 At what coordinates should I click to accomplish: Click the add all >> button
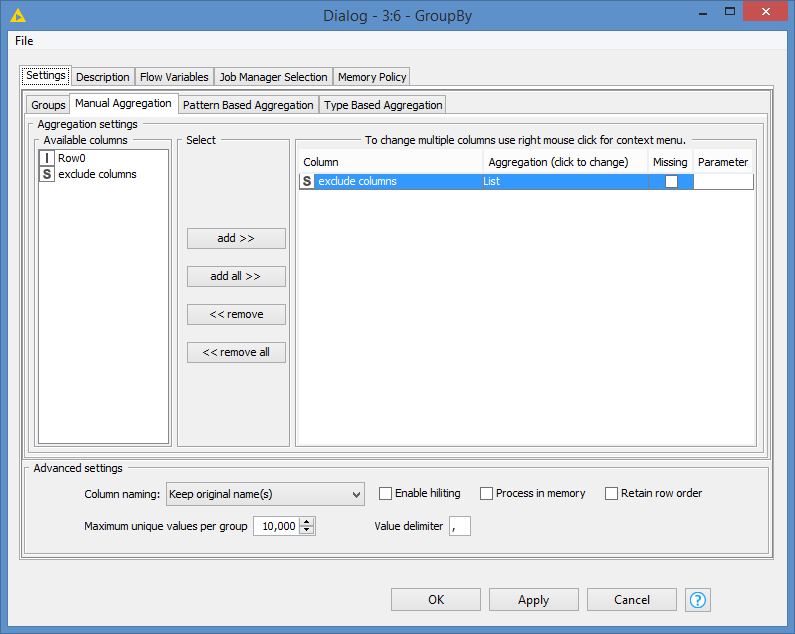click(x=236, y=276)
